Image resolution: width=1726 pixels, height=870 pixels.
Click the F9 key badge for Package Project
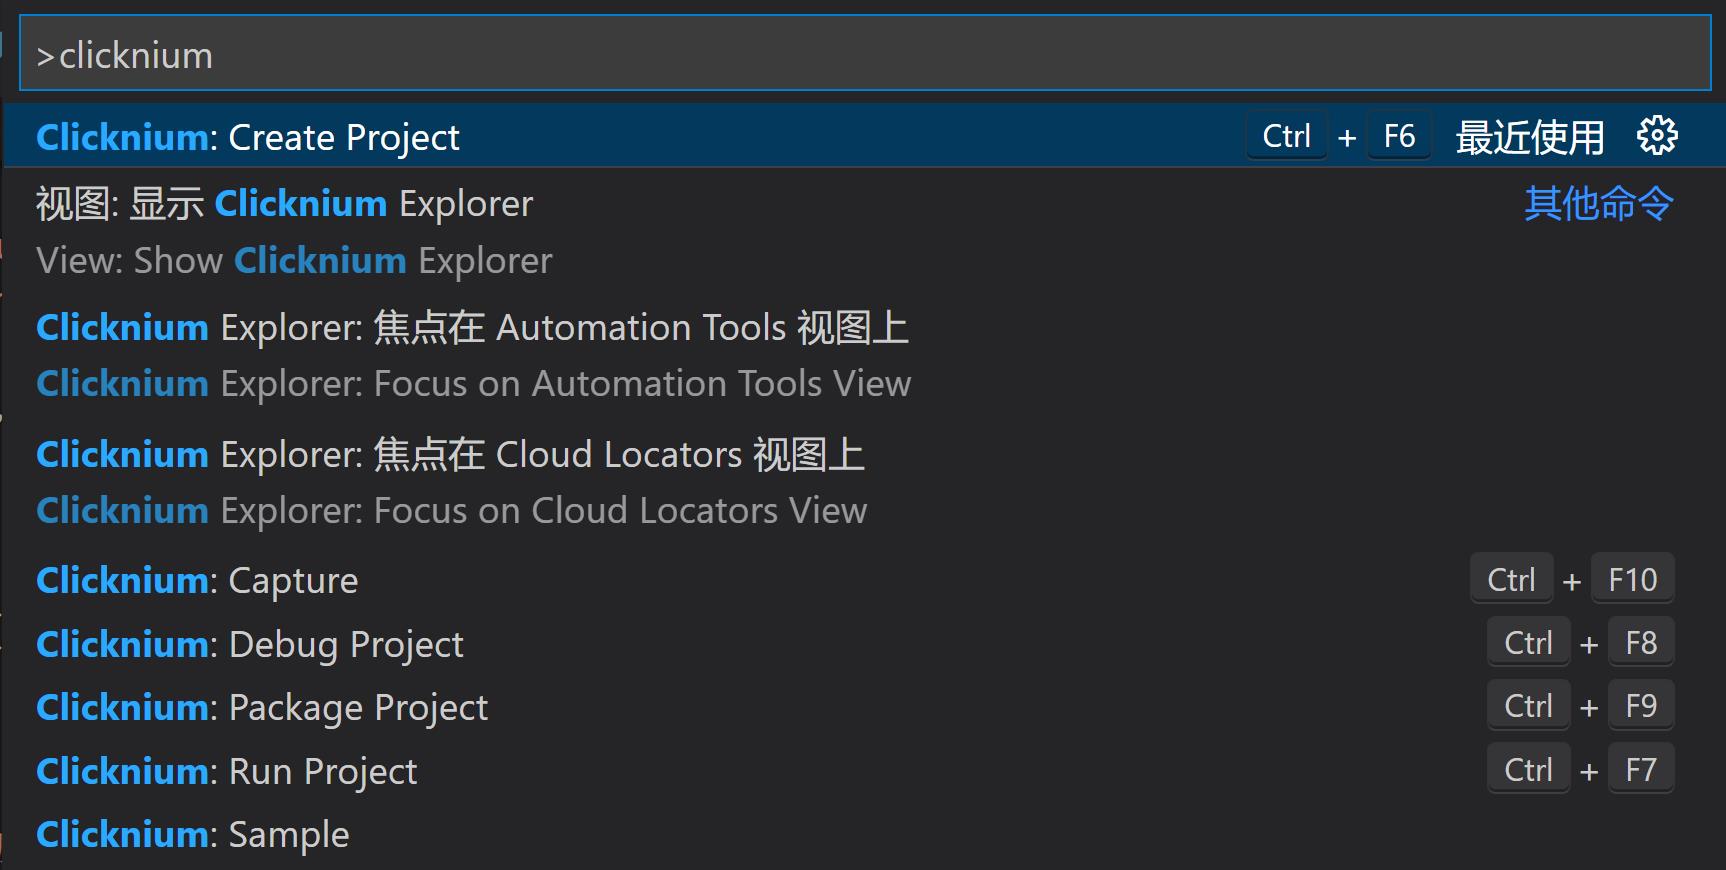1641,706
